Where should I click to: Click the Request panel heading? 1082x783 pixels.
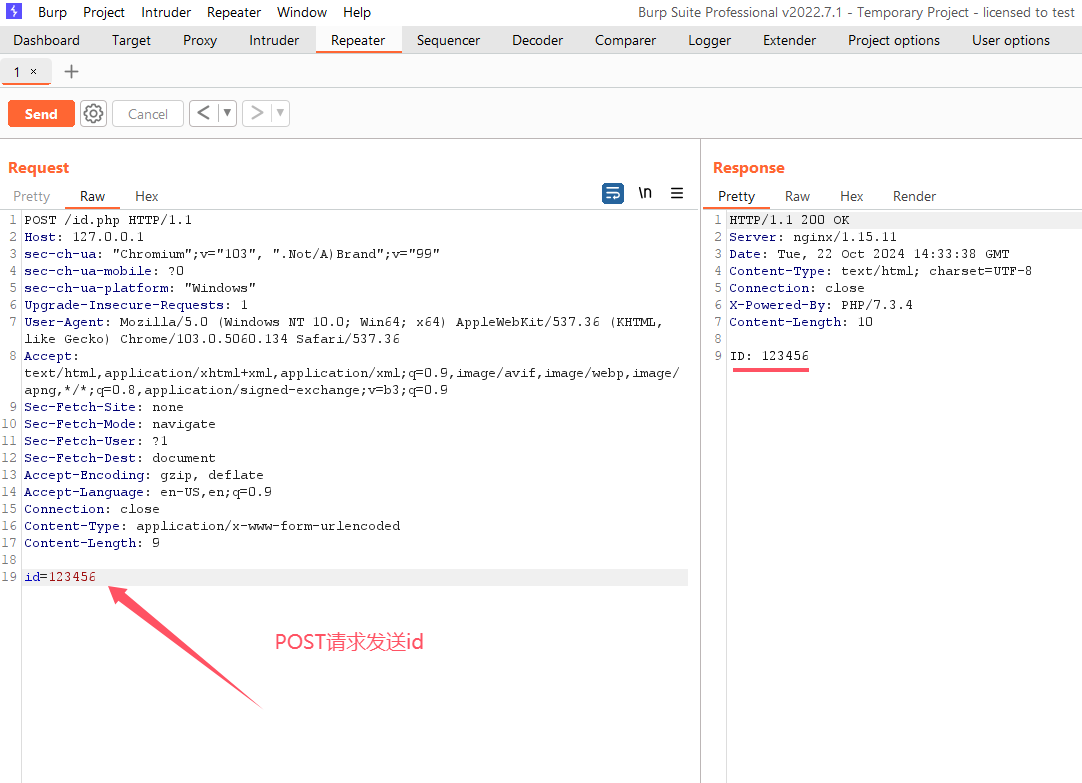(39, 168)
